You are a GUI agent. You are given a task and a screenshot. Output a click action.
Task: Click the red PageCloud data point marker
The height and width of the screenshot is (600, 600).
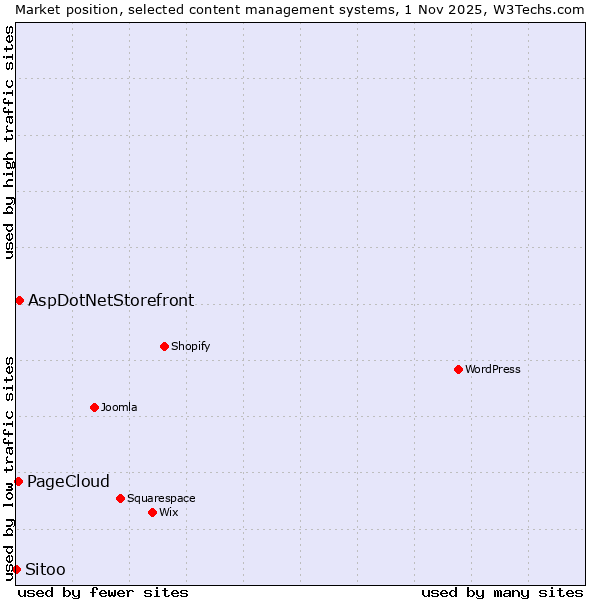click(x=18, y=481)
